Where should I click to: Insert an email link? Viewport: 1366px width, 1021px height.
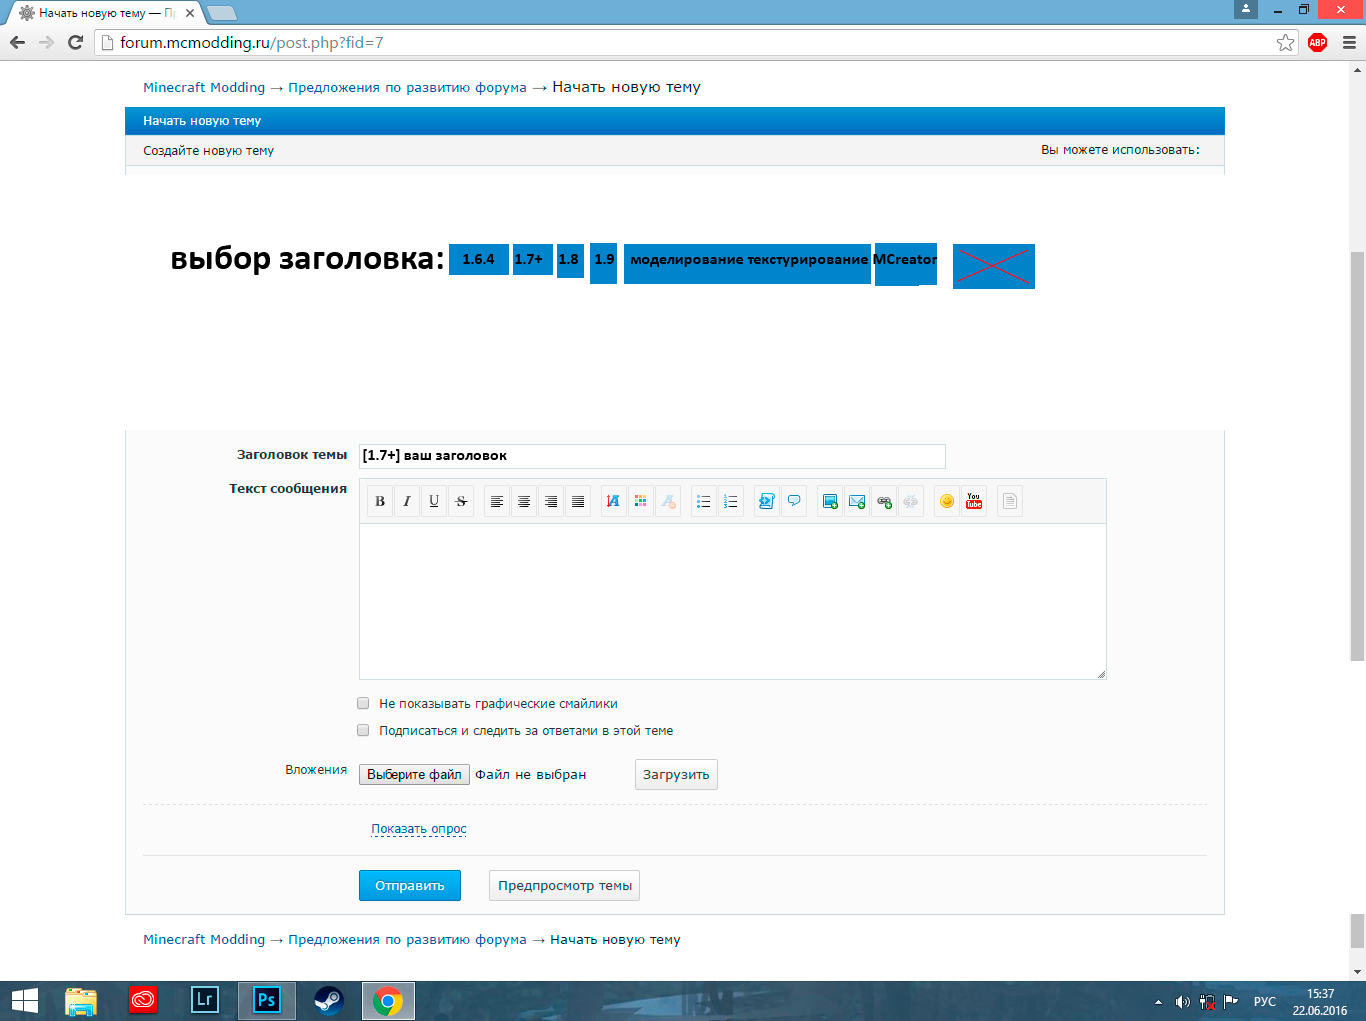pyautogui.click(x=857, y=501)
